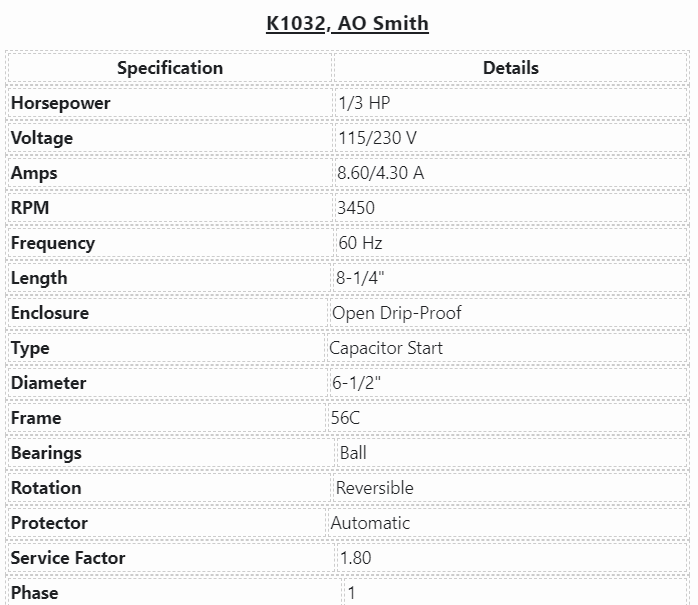Viewport: 698px width, 605px height.
Task: Click the K1032, AO Smith title link
Action: click(x=347, y=23)
